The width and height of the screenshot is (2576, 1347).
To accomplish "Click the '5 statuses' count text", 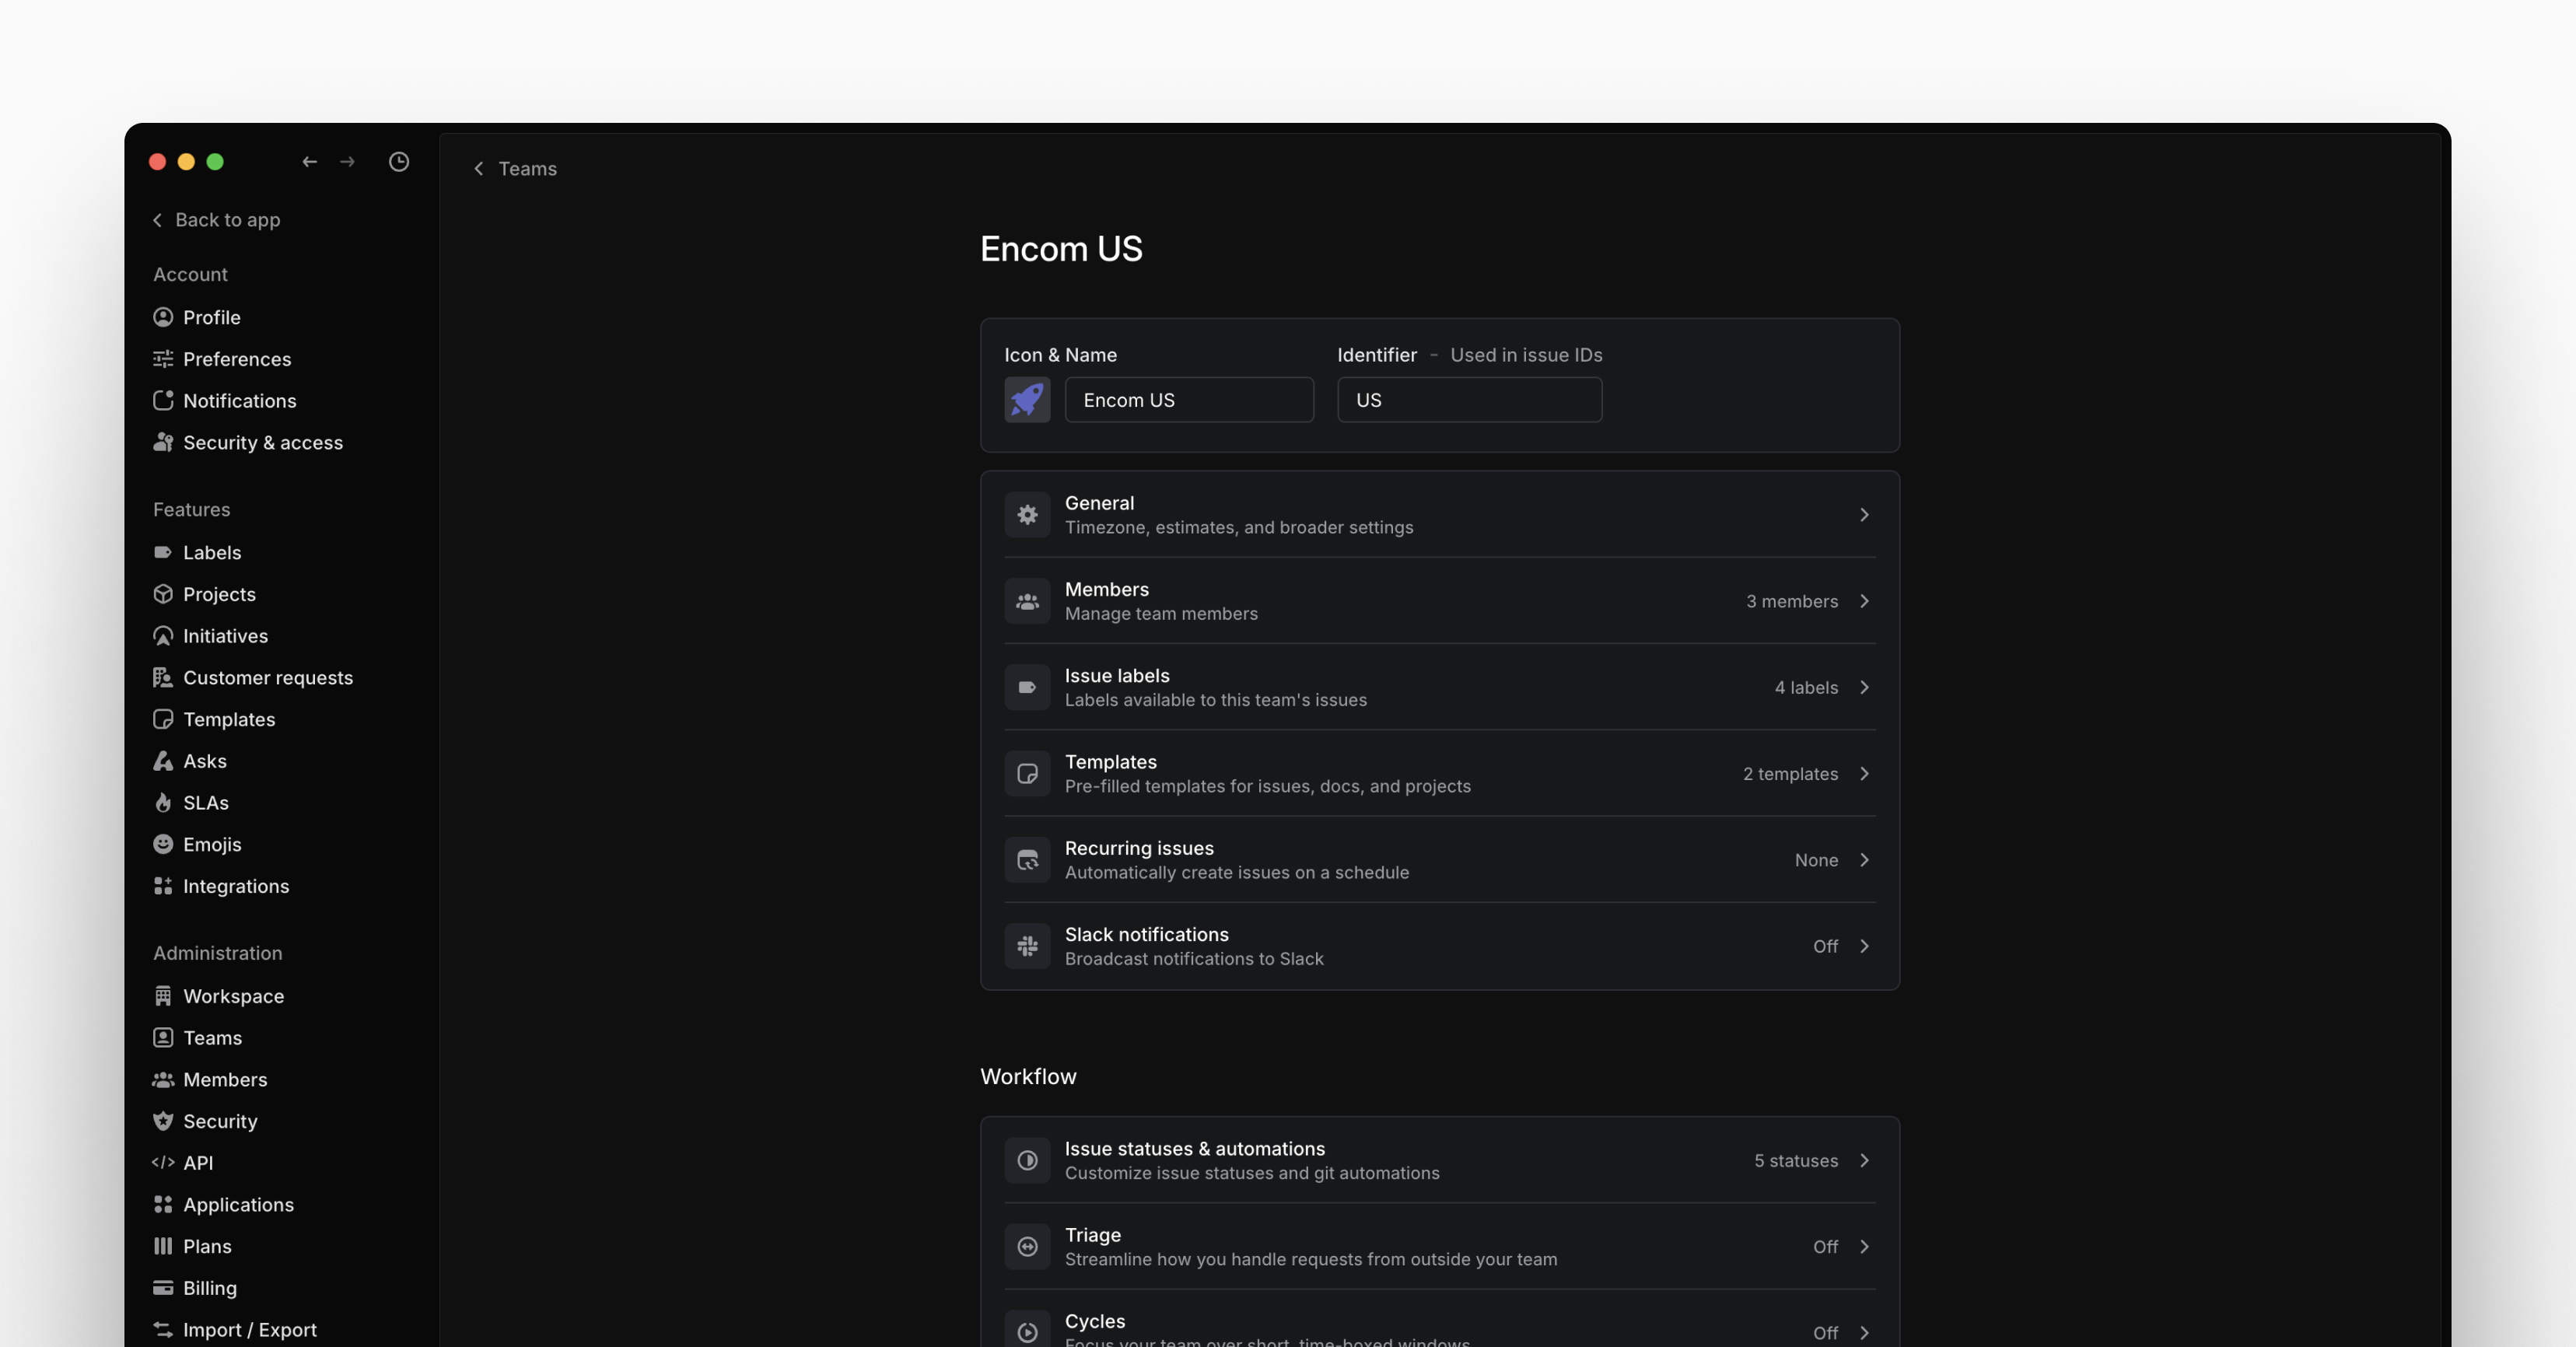I will (1796, 1161).
